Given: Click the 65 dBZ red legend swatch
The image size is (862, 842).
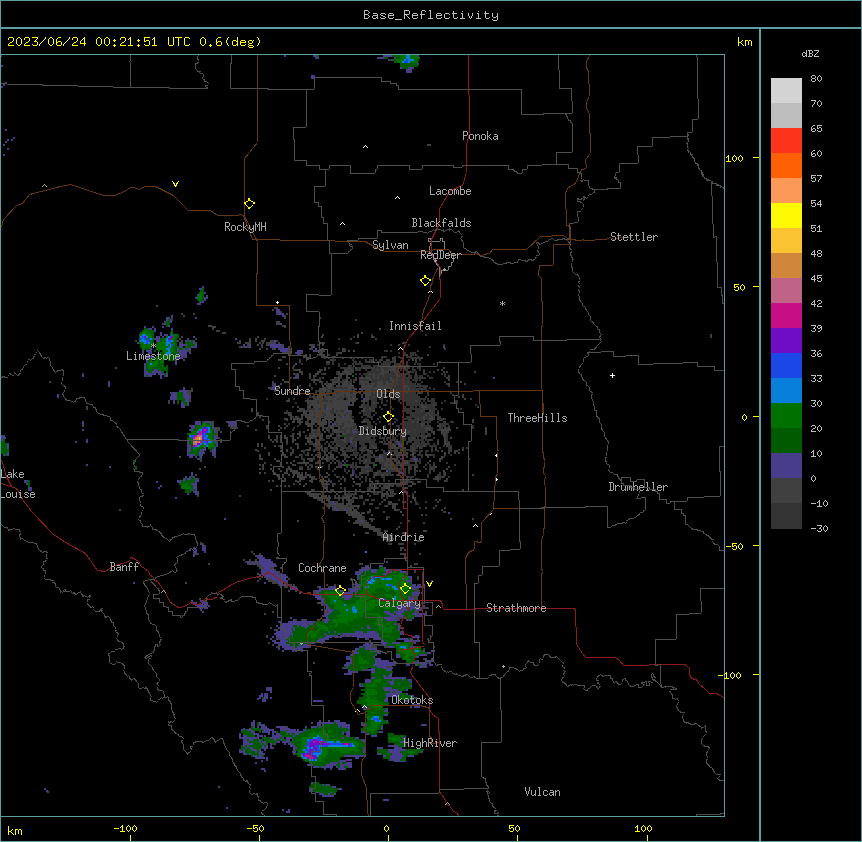Looking at the screenshot, I should point(786,141).
